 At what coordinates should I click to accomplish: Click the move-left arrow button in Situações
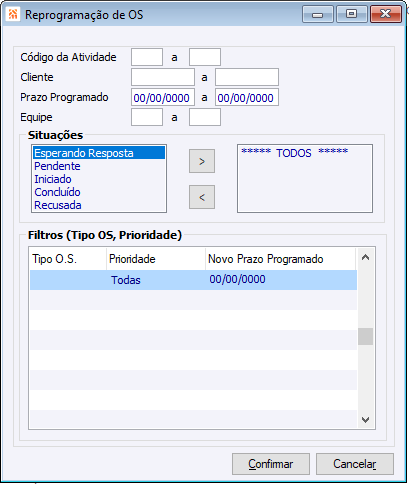coord(202,197)
